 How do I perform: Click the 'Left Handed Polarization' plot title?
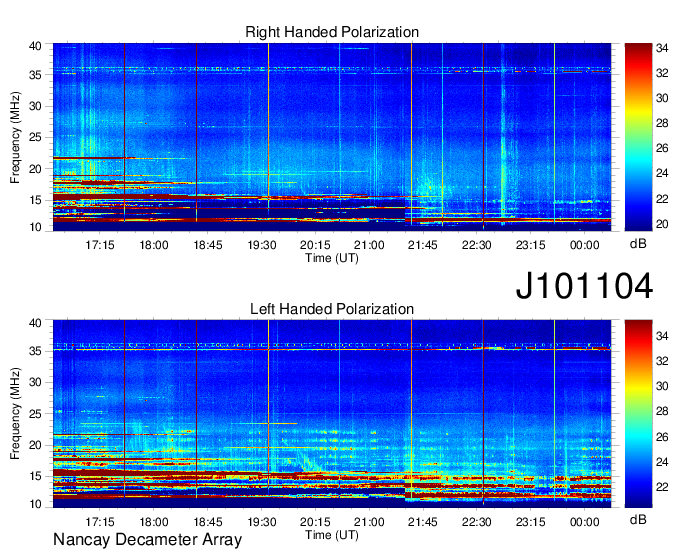332,309
